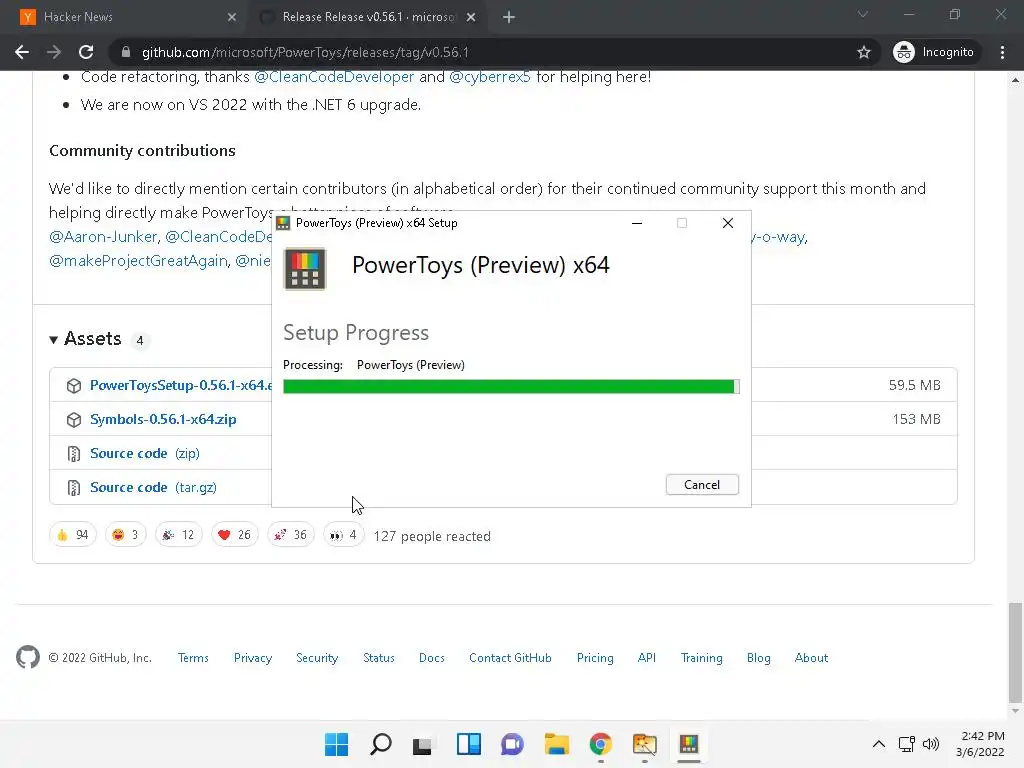Screen dimensions: 1024x768
Task: Open the Pricing footer link
Action: (595, 658)
